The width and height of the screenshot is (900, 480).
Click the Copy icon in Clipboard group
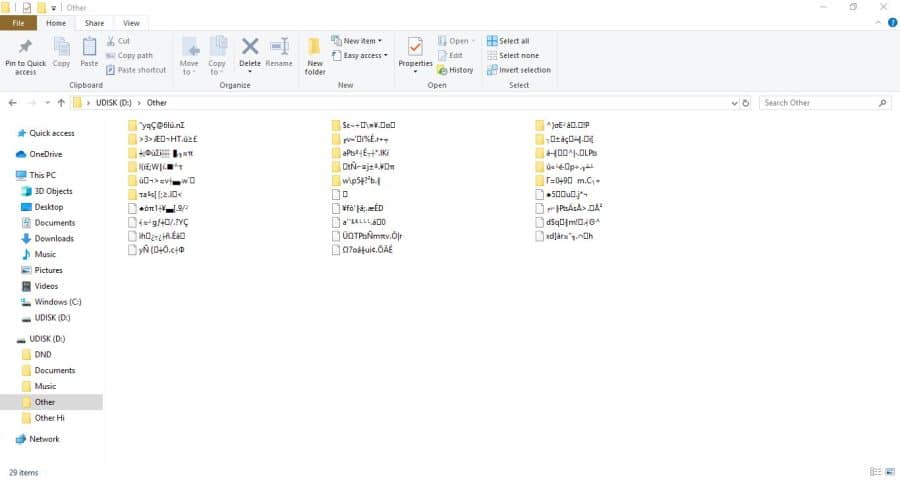[x=61, y=46]
